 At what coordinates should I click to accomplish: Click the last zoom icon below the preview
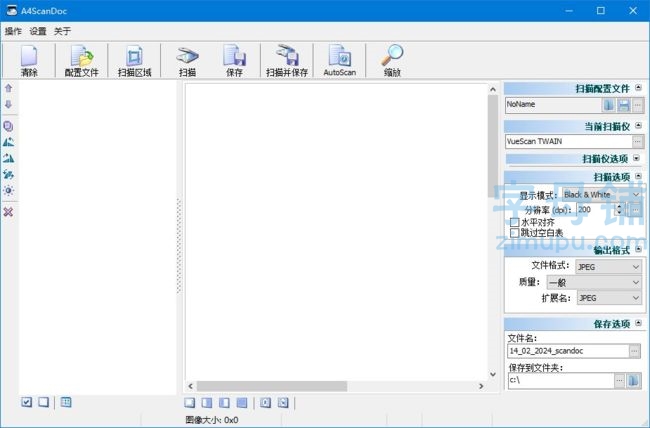coord(283,403)
